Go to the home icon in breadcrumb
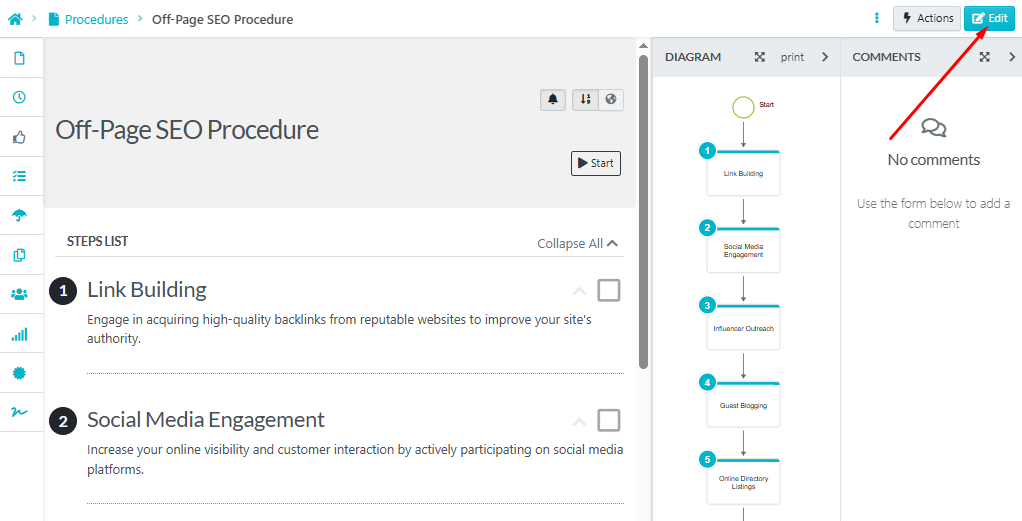This screenshot has width=1022, height=521. [x=15, y=19]
